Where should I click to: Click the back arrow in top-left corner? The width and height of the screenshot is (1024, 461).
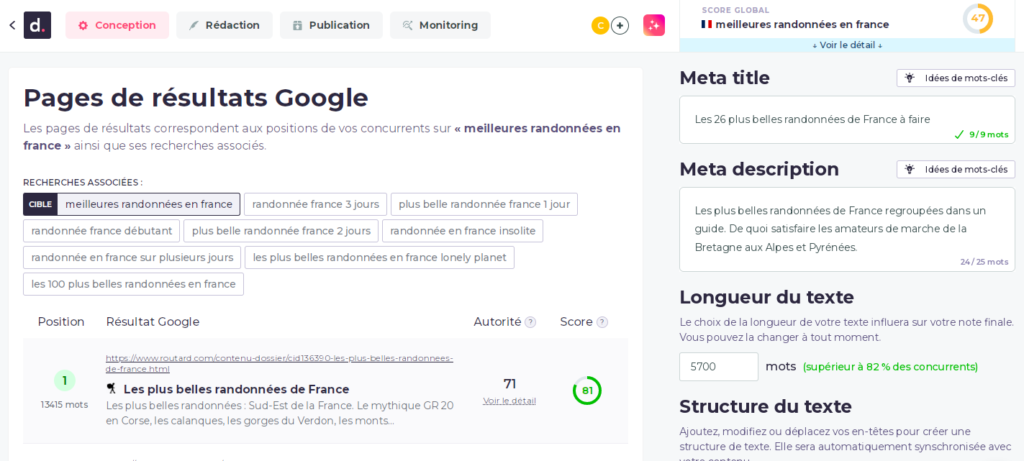coord(11,25)
